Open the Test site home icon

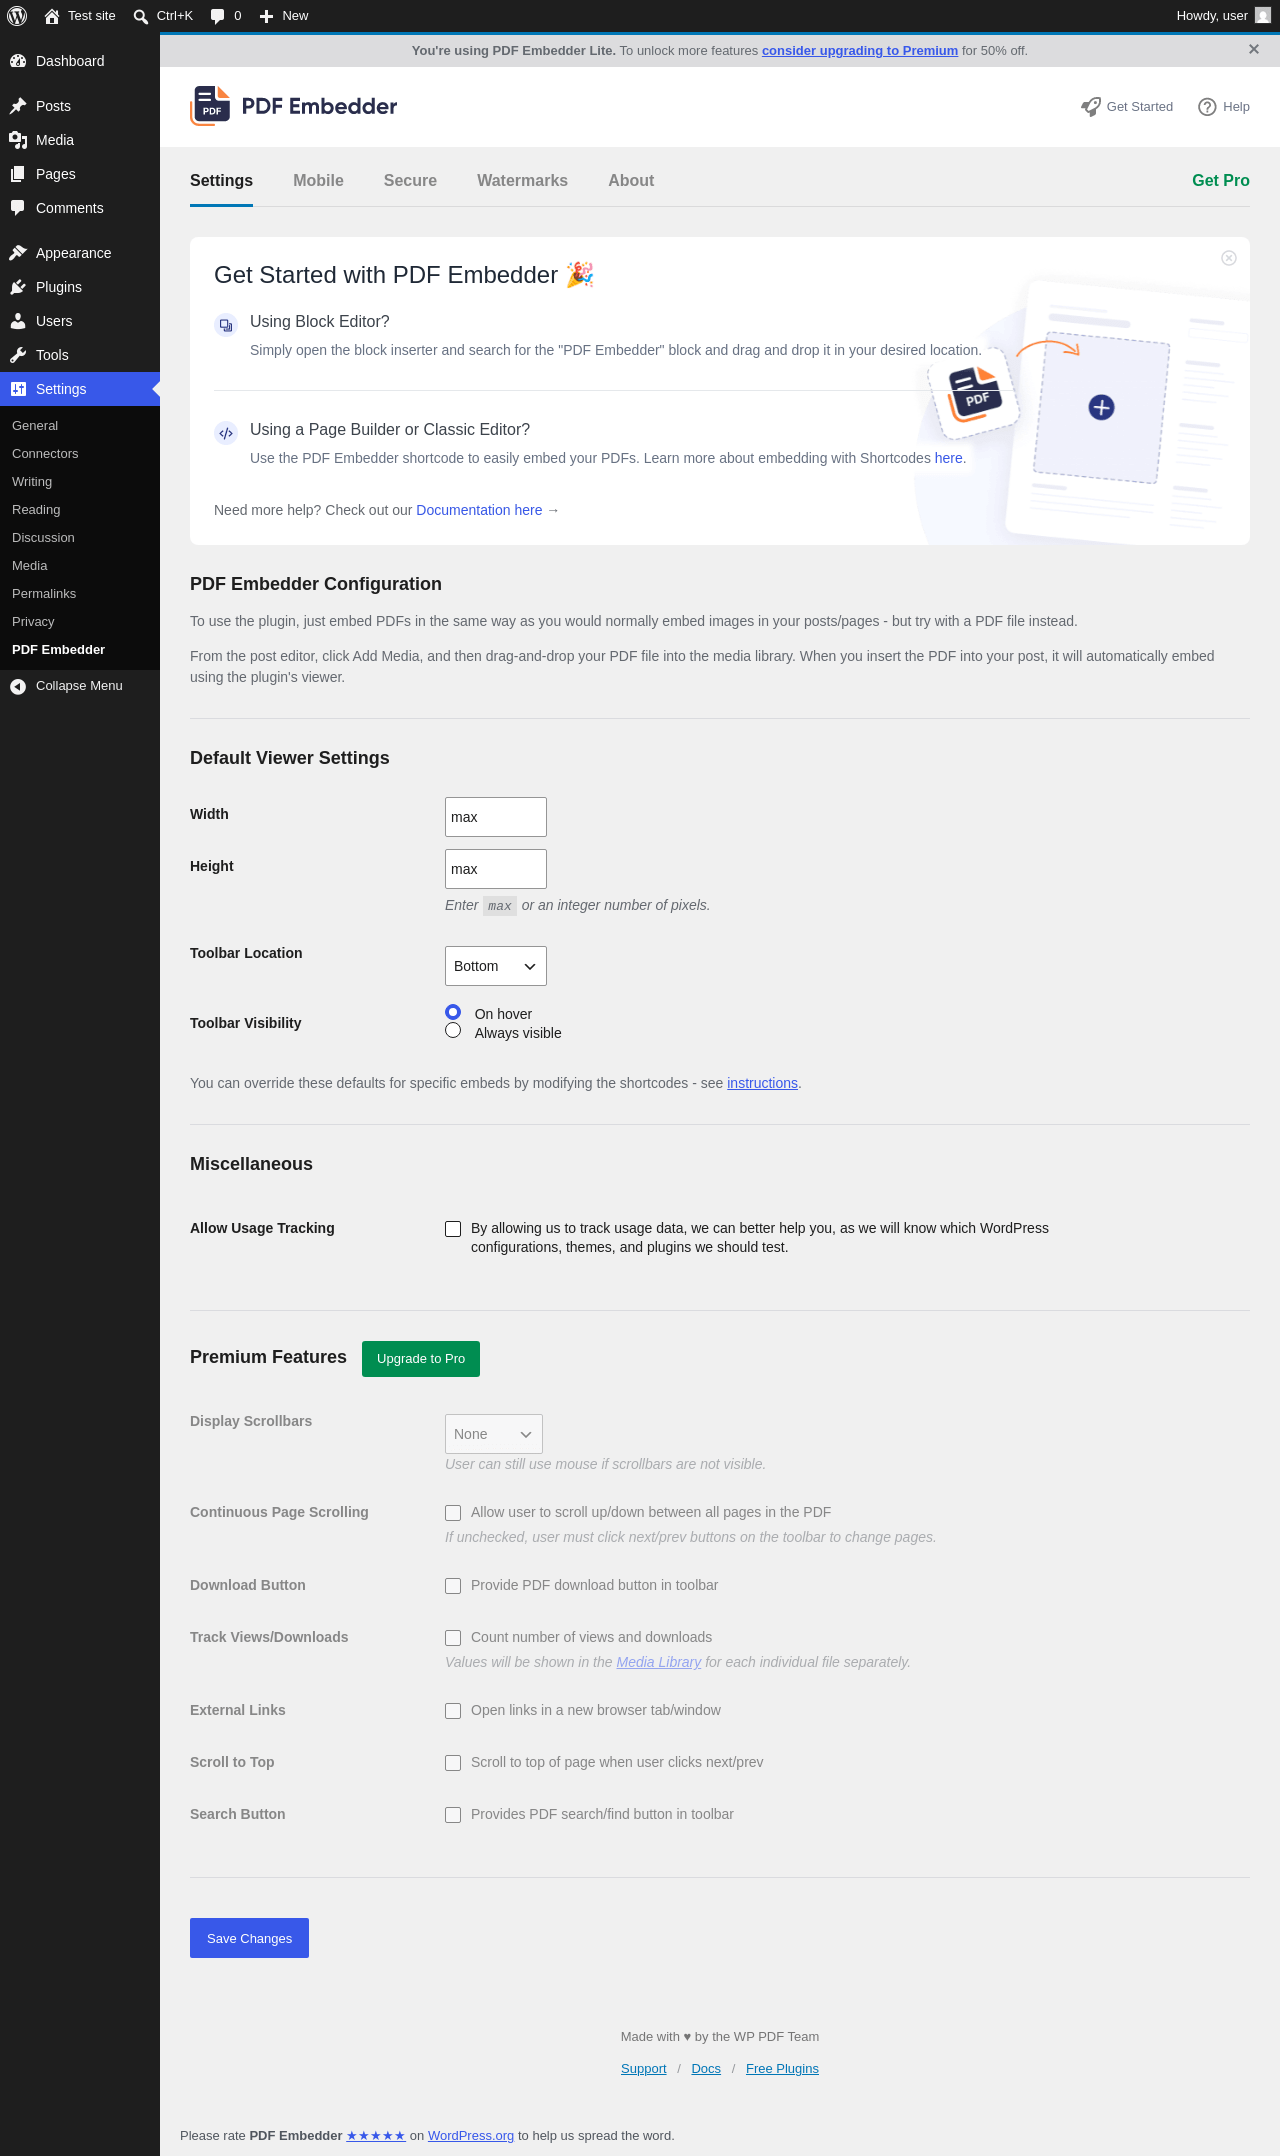[52, 16]
